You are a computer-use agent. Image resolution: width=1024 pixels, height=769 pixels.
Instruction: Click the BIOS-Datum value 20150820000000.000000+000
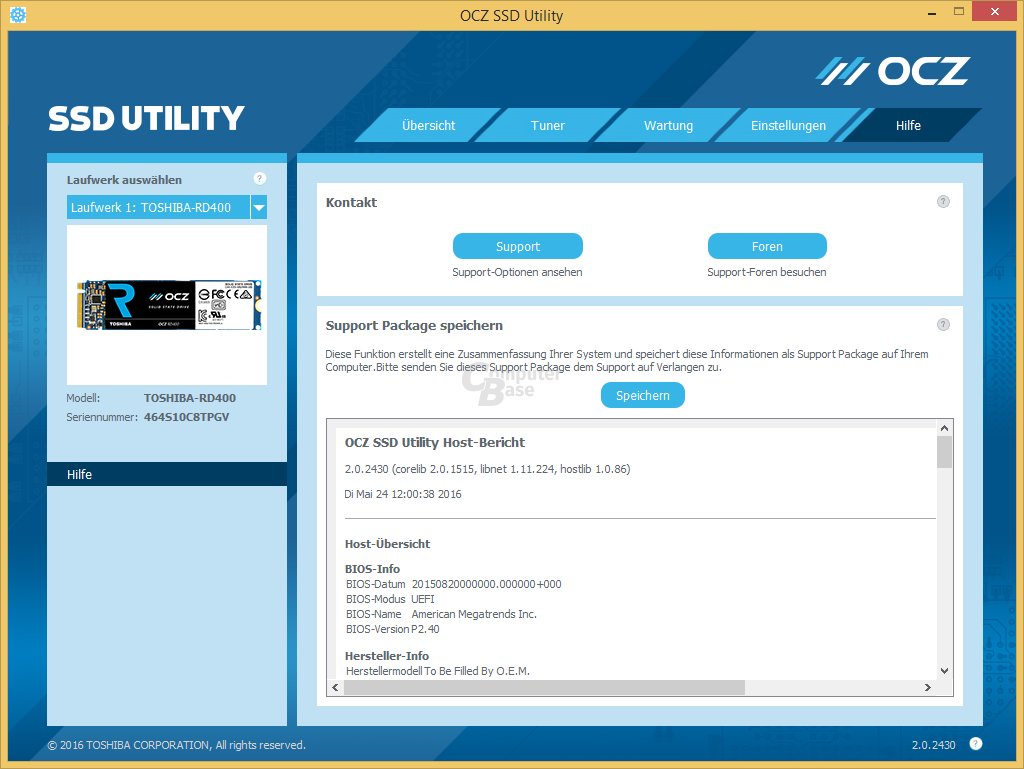click(487, 584)
